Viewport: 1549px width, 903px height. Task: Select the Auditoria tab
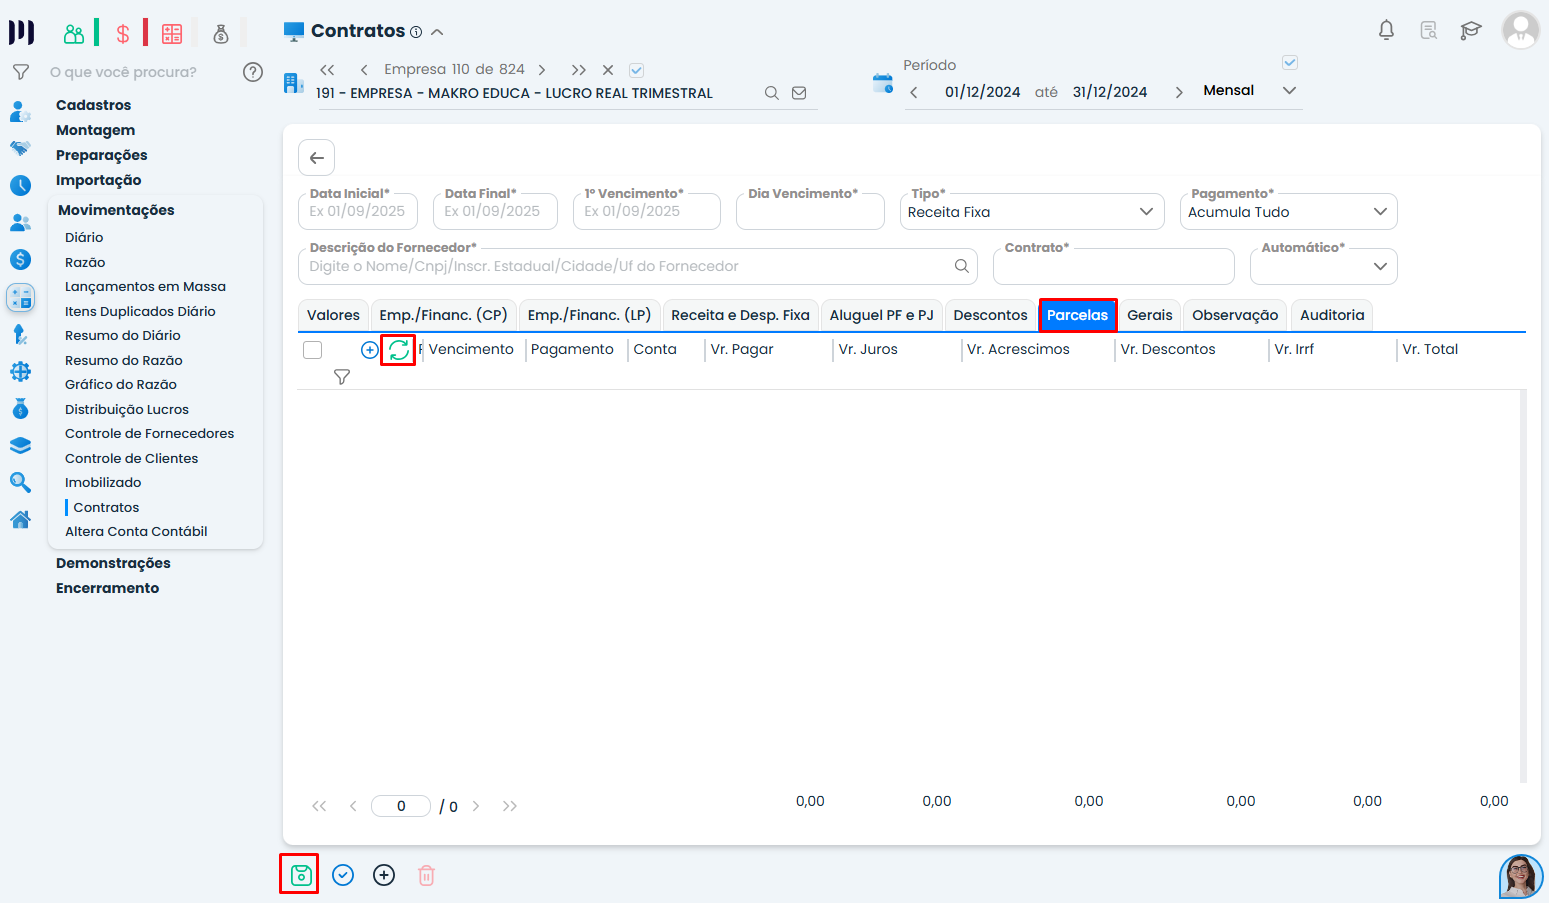tap(1331, 315)
